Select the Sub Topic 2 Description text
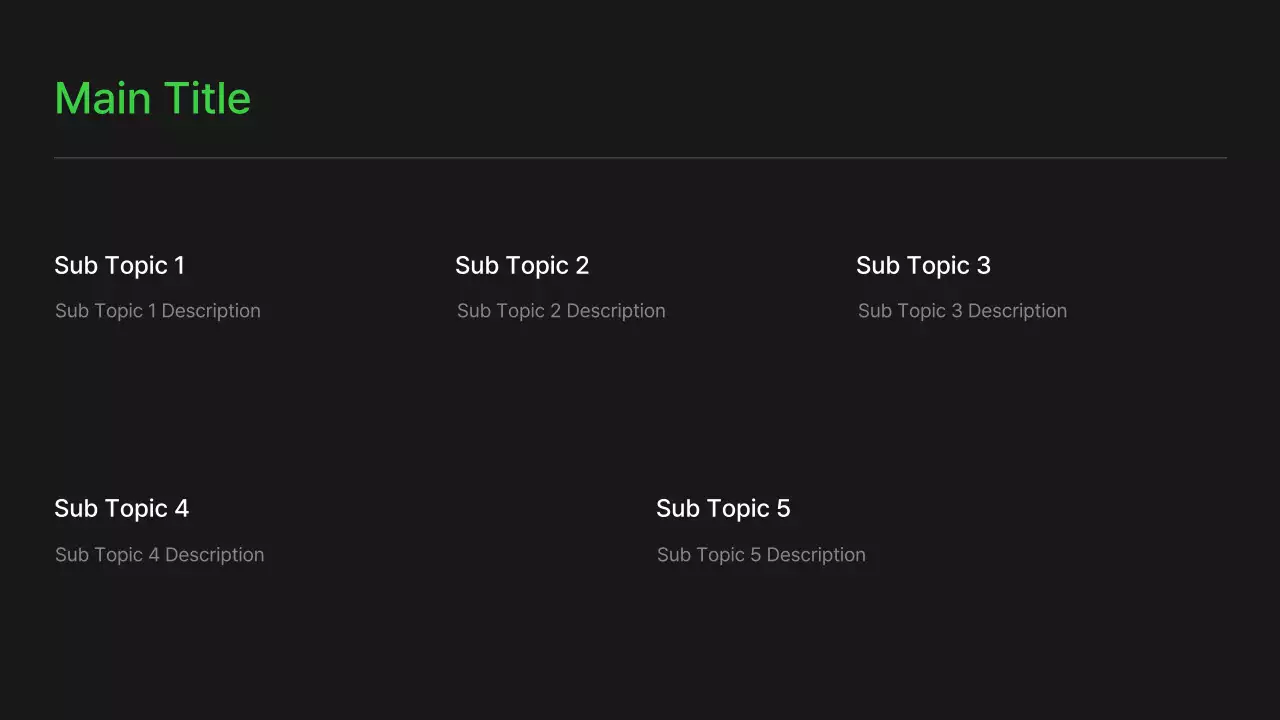1280x720 pixels. [x=561, y=311]
